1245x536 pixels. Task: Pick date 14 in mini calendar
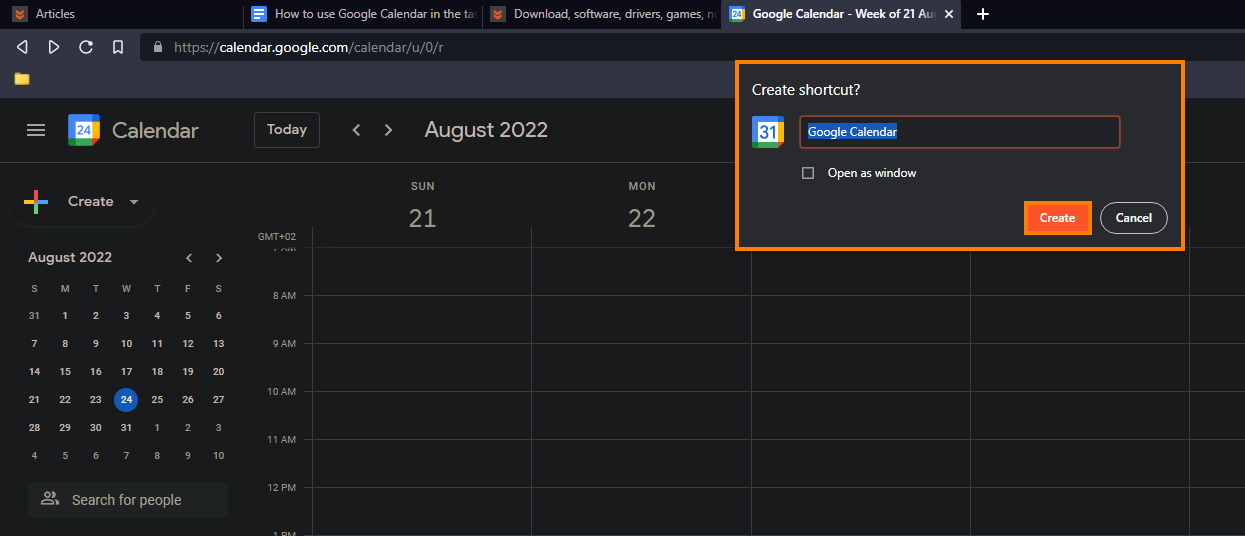point(35,372)
